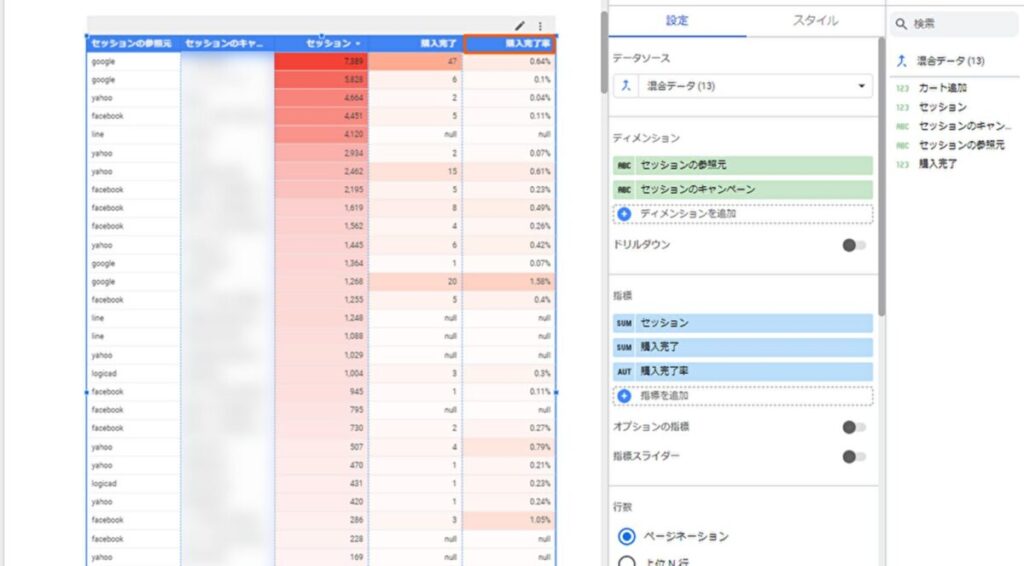Click the 検索 search input field
The width and height of the screenshot is (1024, 566).
coord(960,24)
